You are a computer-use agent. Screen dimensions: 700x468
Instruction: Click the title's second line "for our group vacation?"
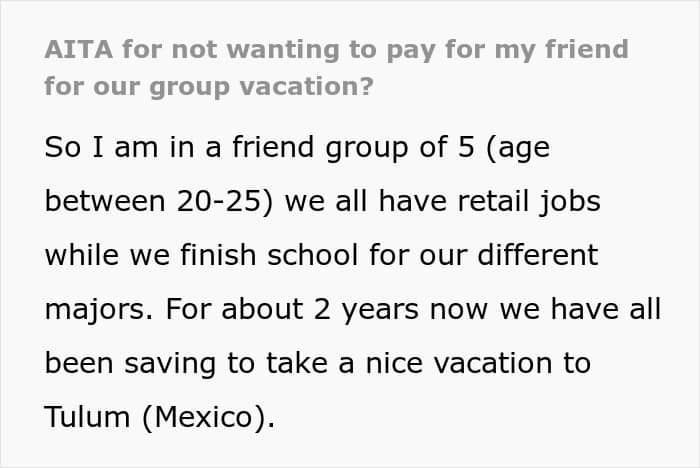209,87
